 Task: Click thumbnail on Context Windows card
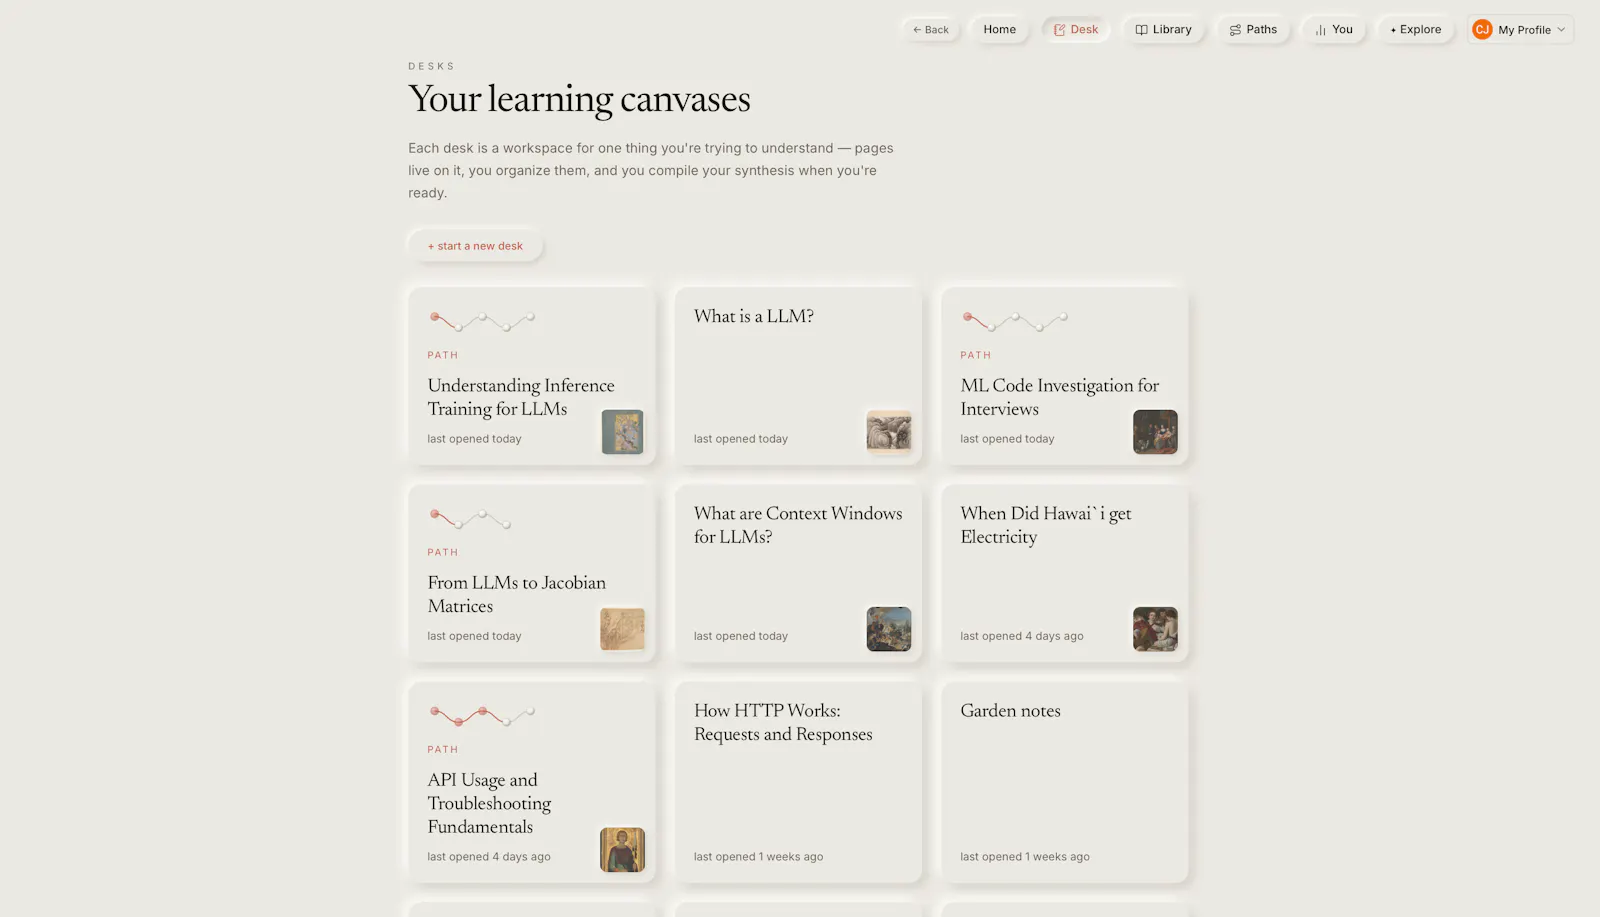[x=889, y=629]
